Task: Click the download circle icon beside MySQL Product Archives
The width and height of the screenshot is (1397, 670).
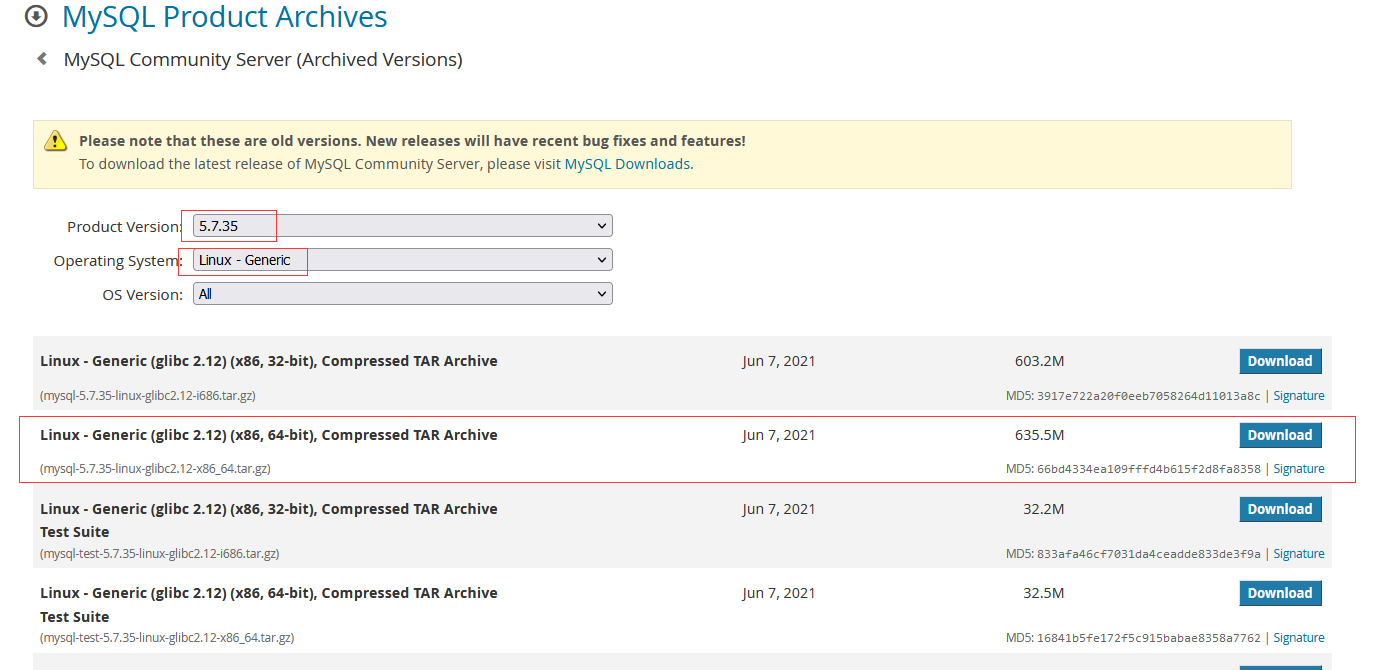Action: [x=37, y=16]
